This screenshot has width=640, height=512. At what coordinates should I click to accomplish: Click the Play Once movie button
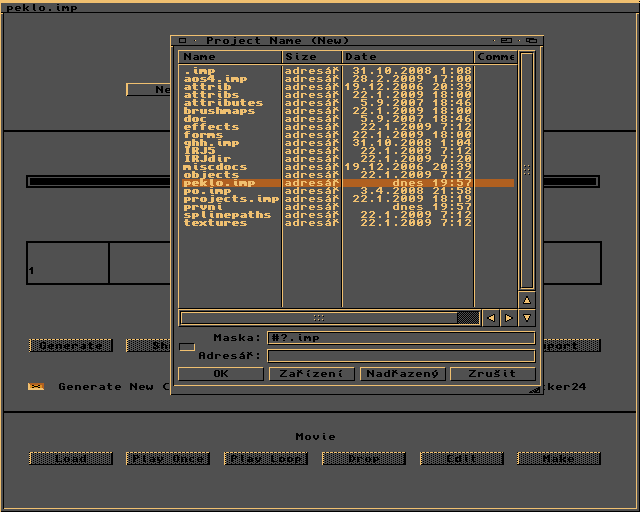point(168,459)
